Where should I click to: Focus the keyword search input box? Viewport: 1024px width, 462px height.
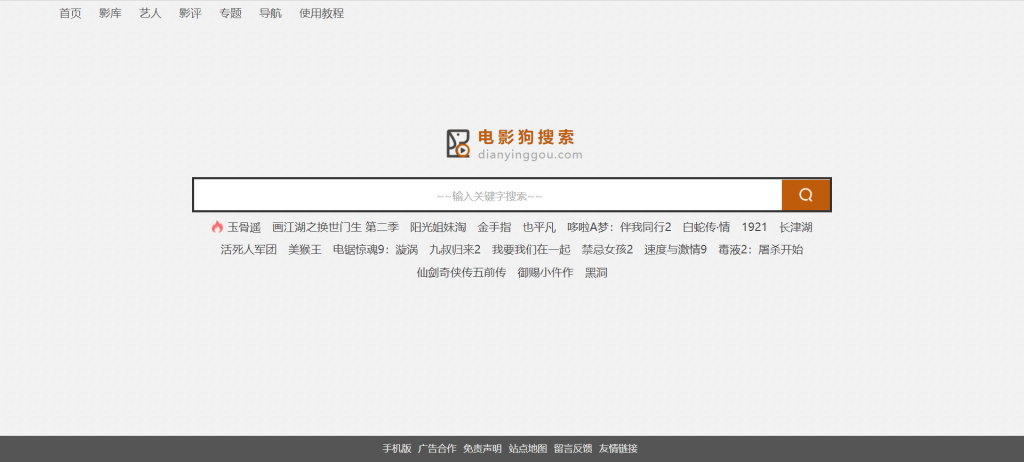pyautogui.click(x=488, y=195)
